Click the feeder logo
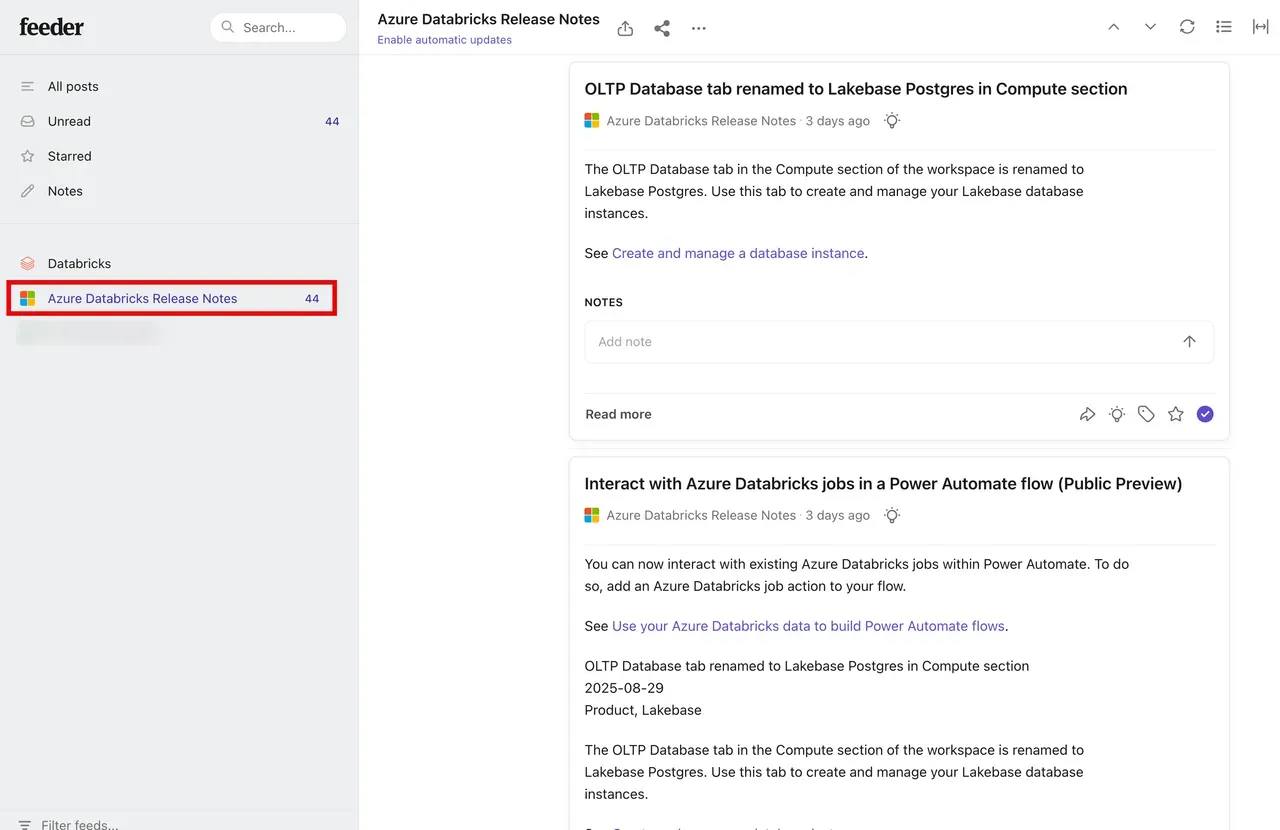 (52, 27)
